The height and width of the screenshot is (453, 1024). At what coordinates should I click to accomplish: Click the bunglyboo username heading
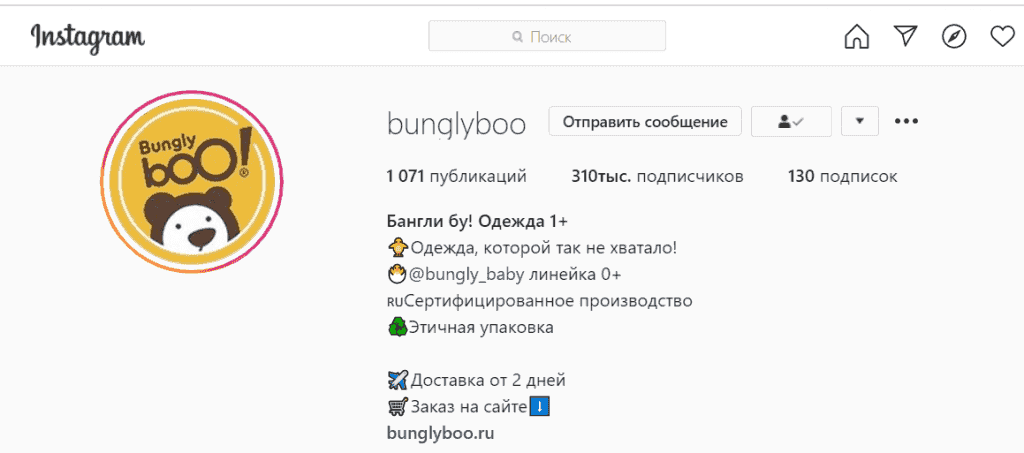pyautogui.click(x=456, y=124)
